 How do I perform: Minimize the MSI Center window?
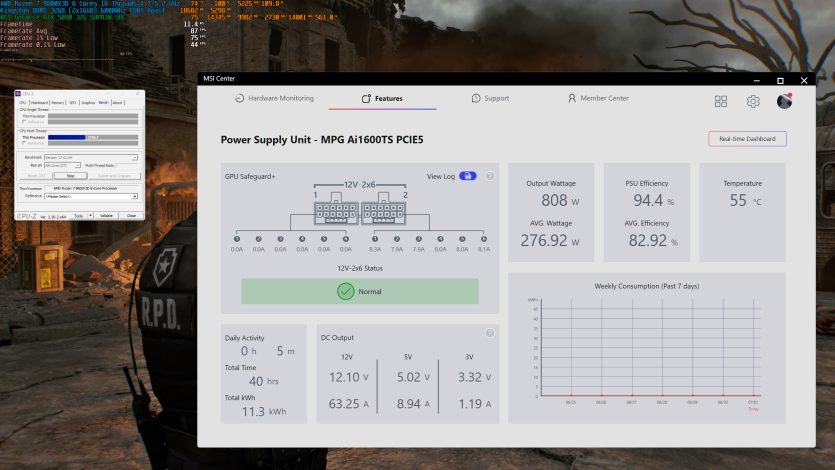pyautogui.click(x=756, y=80)
